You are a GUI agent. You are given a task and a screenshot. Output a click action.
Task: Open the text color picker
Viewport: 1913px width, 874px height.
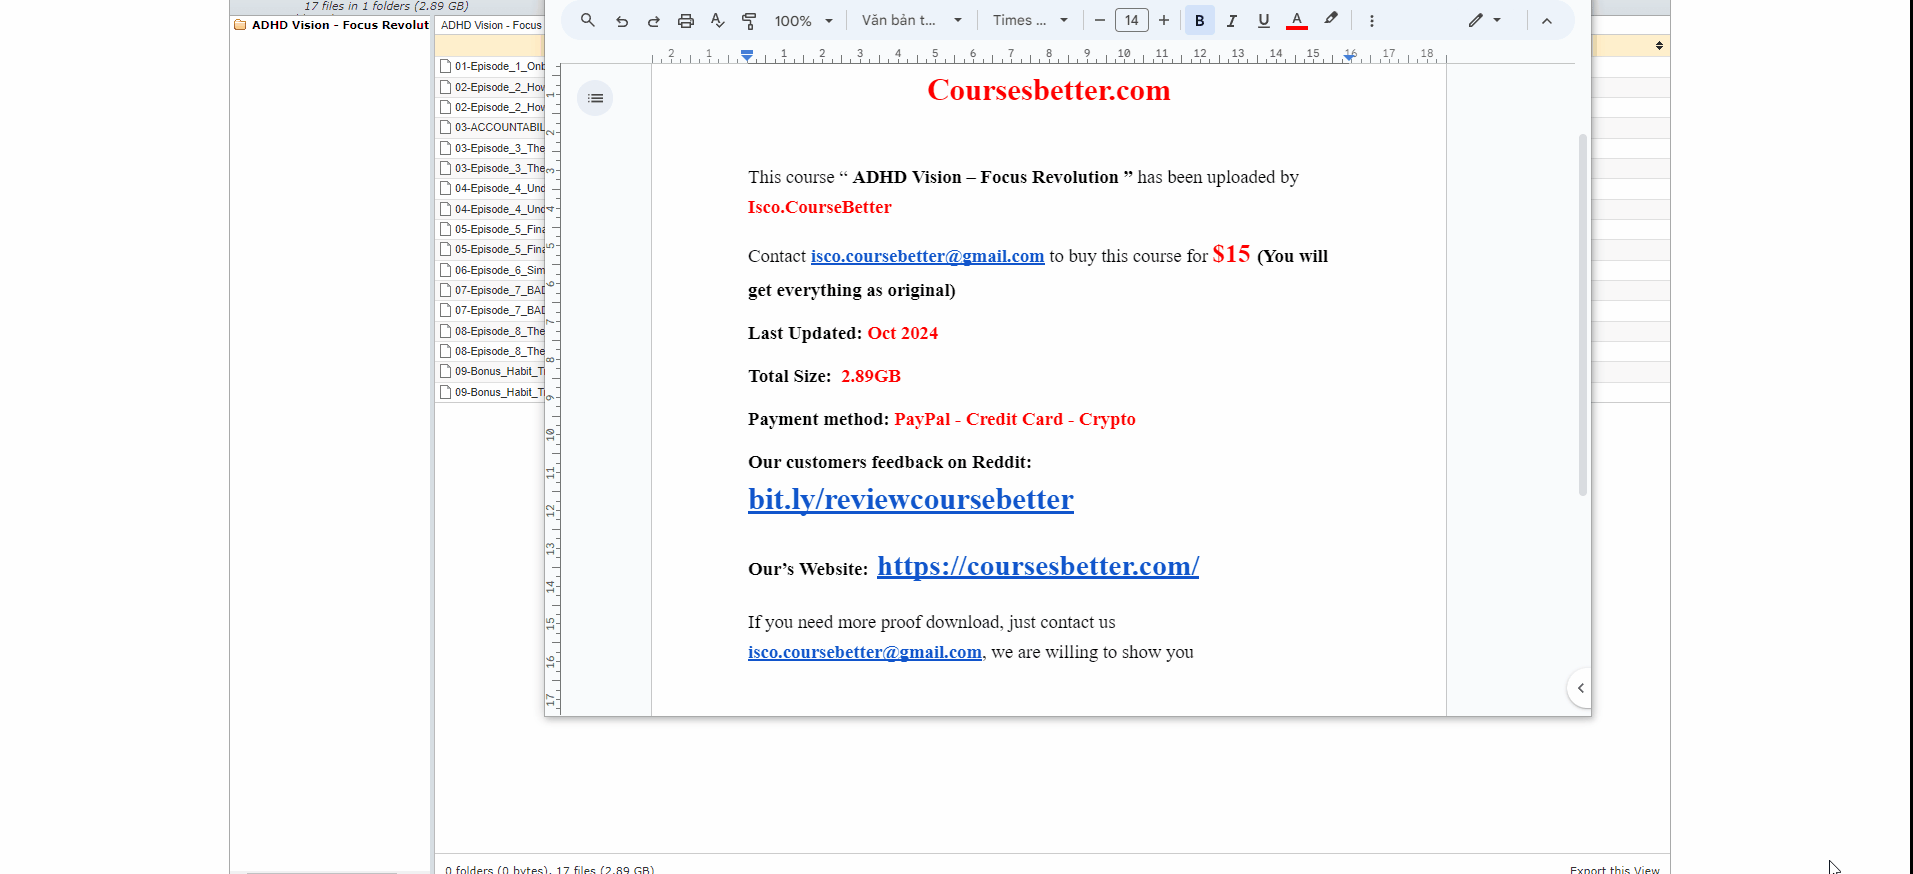click(x=1296, y=21)
